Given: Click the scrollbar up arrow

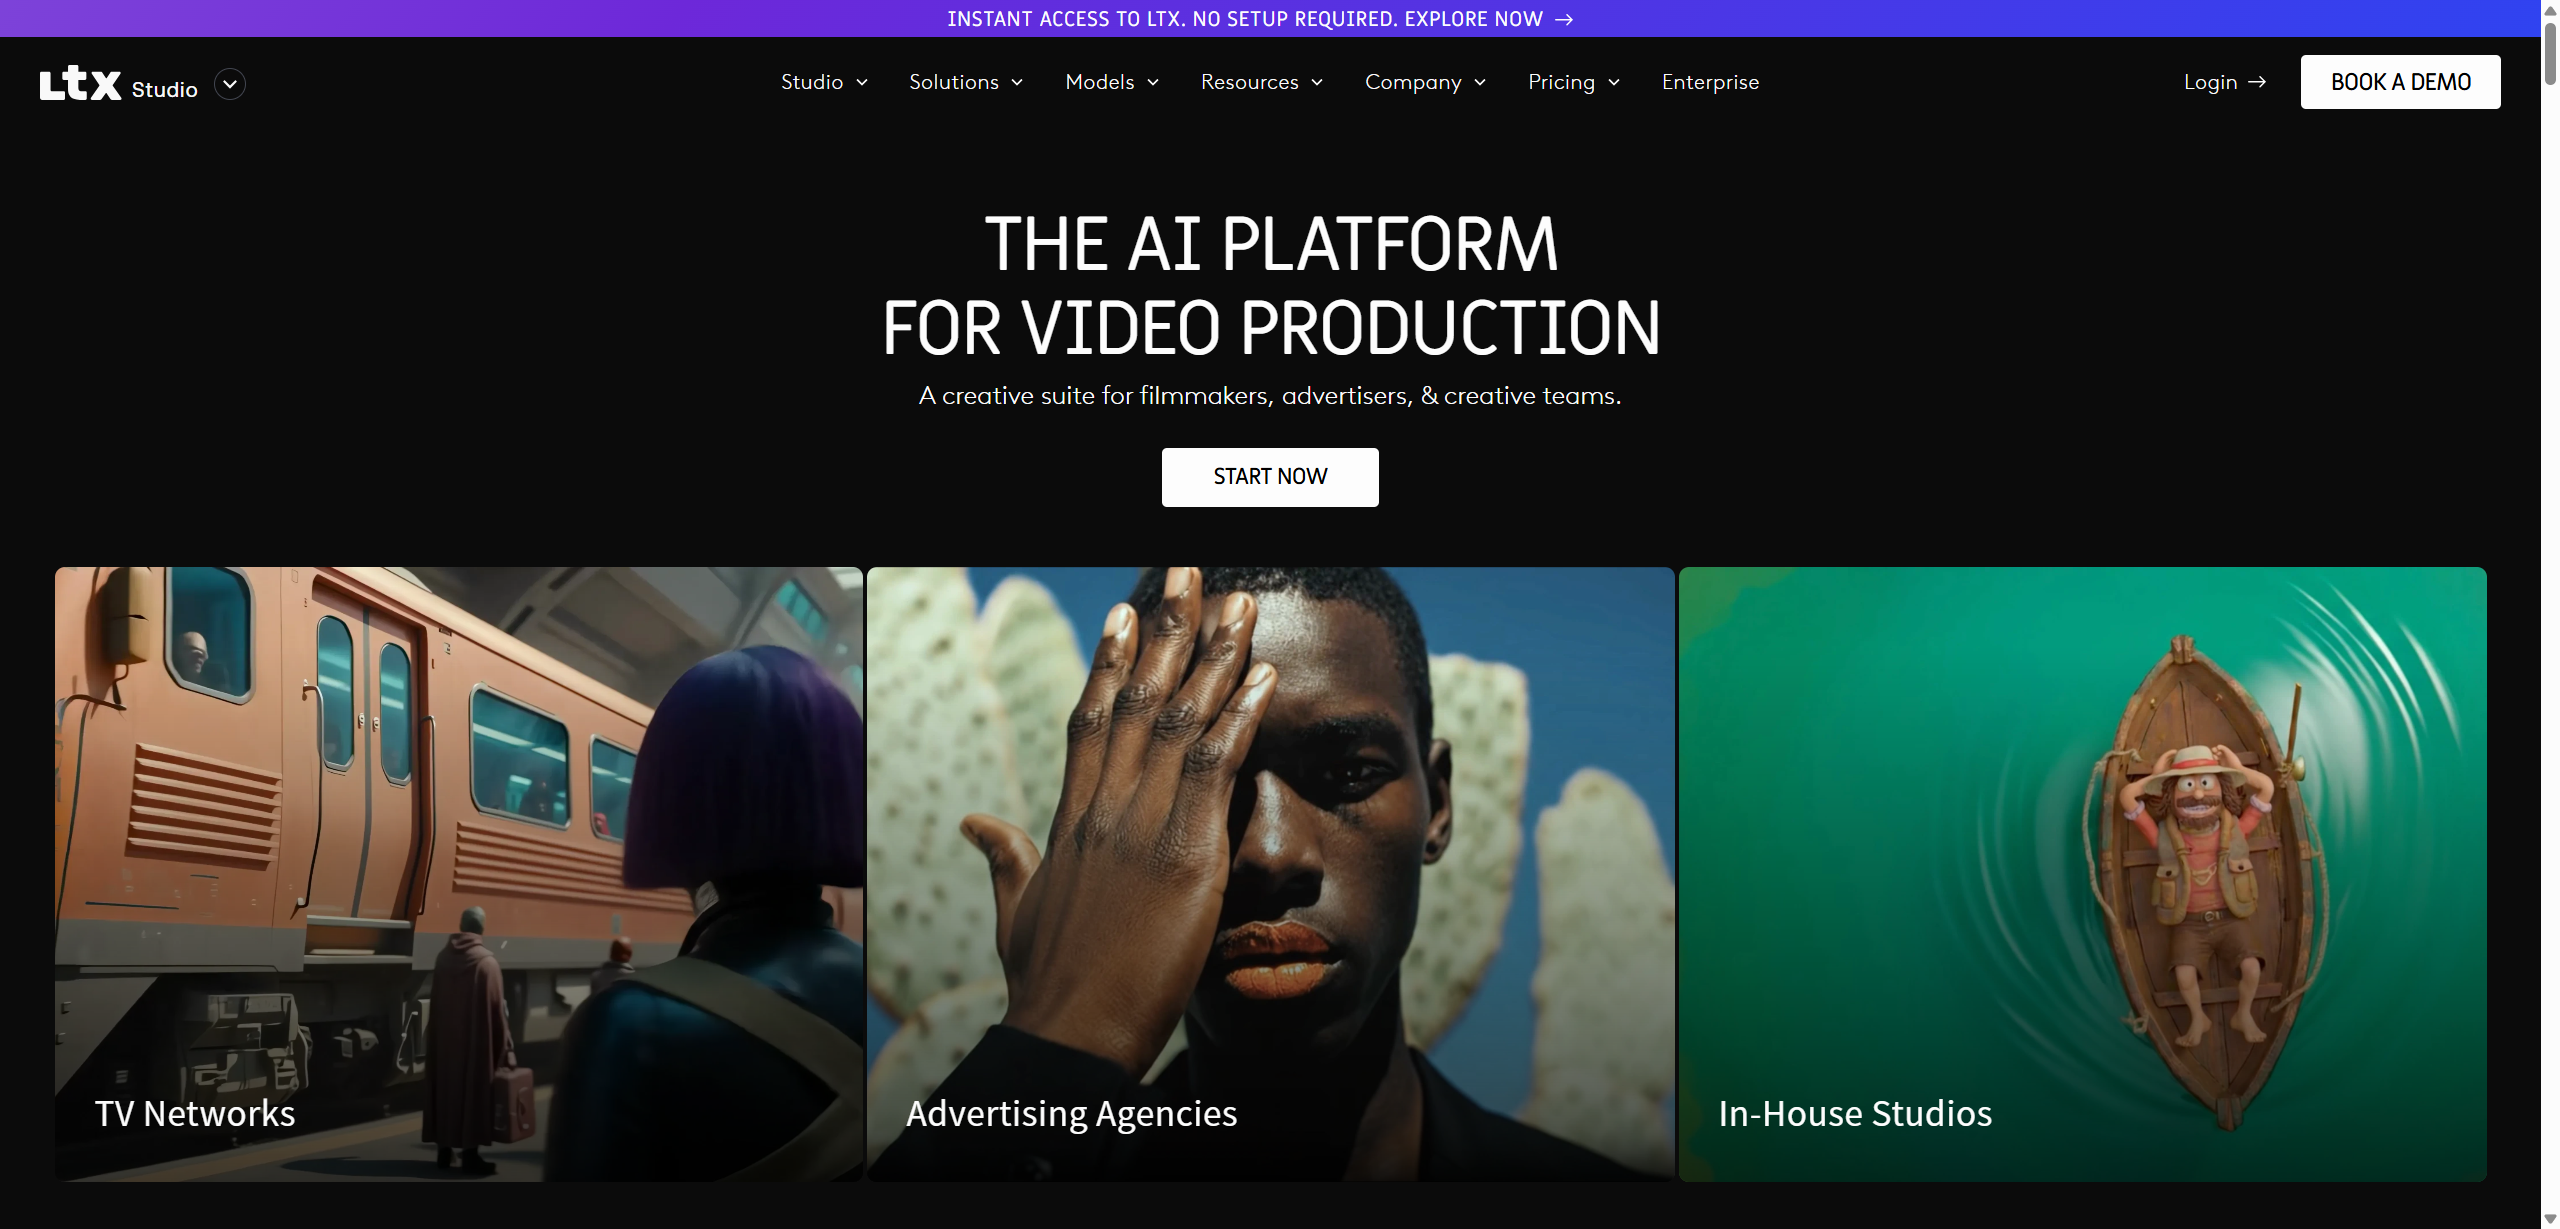Looking at the screenshot, I should click(x=2550, y=9).
